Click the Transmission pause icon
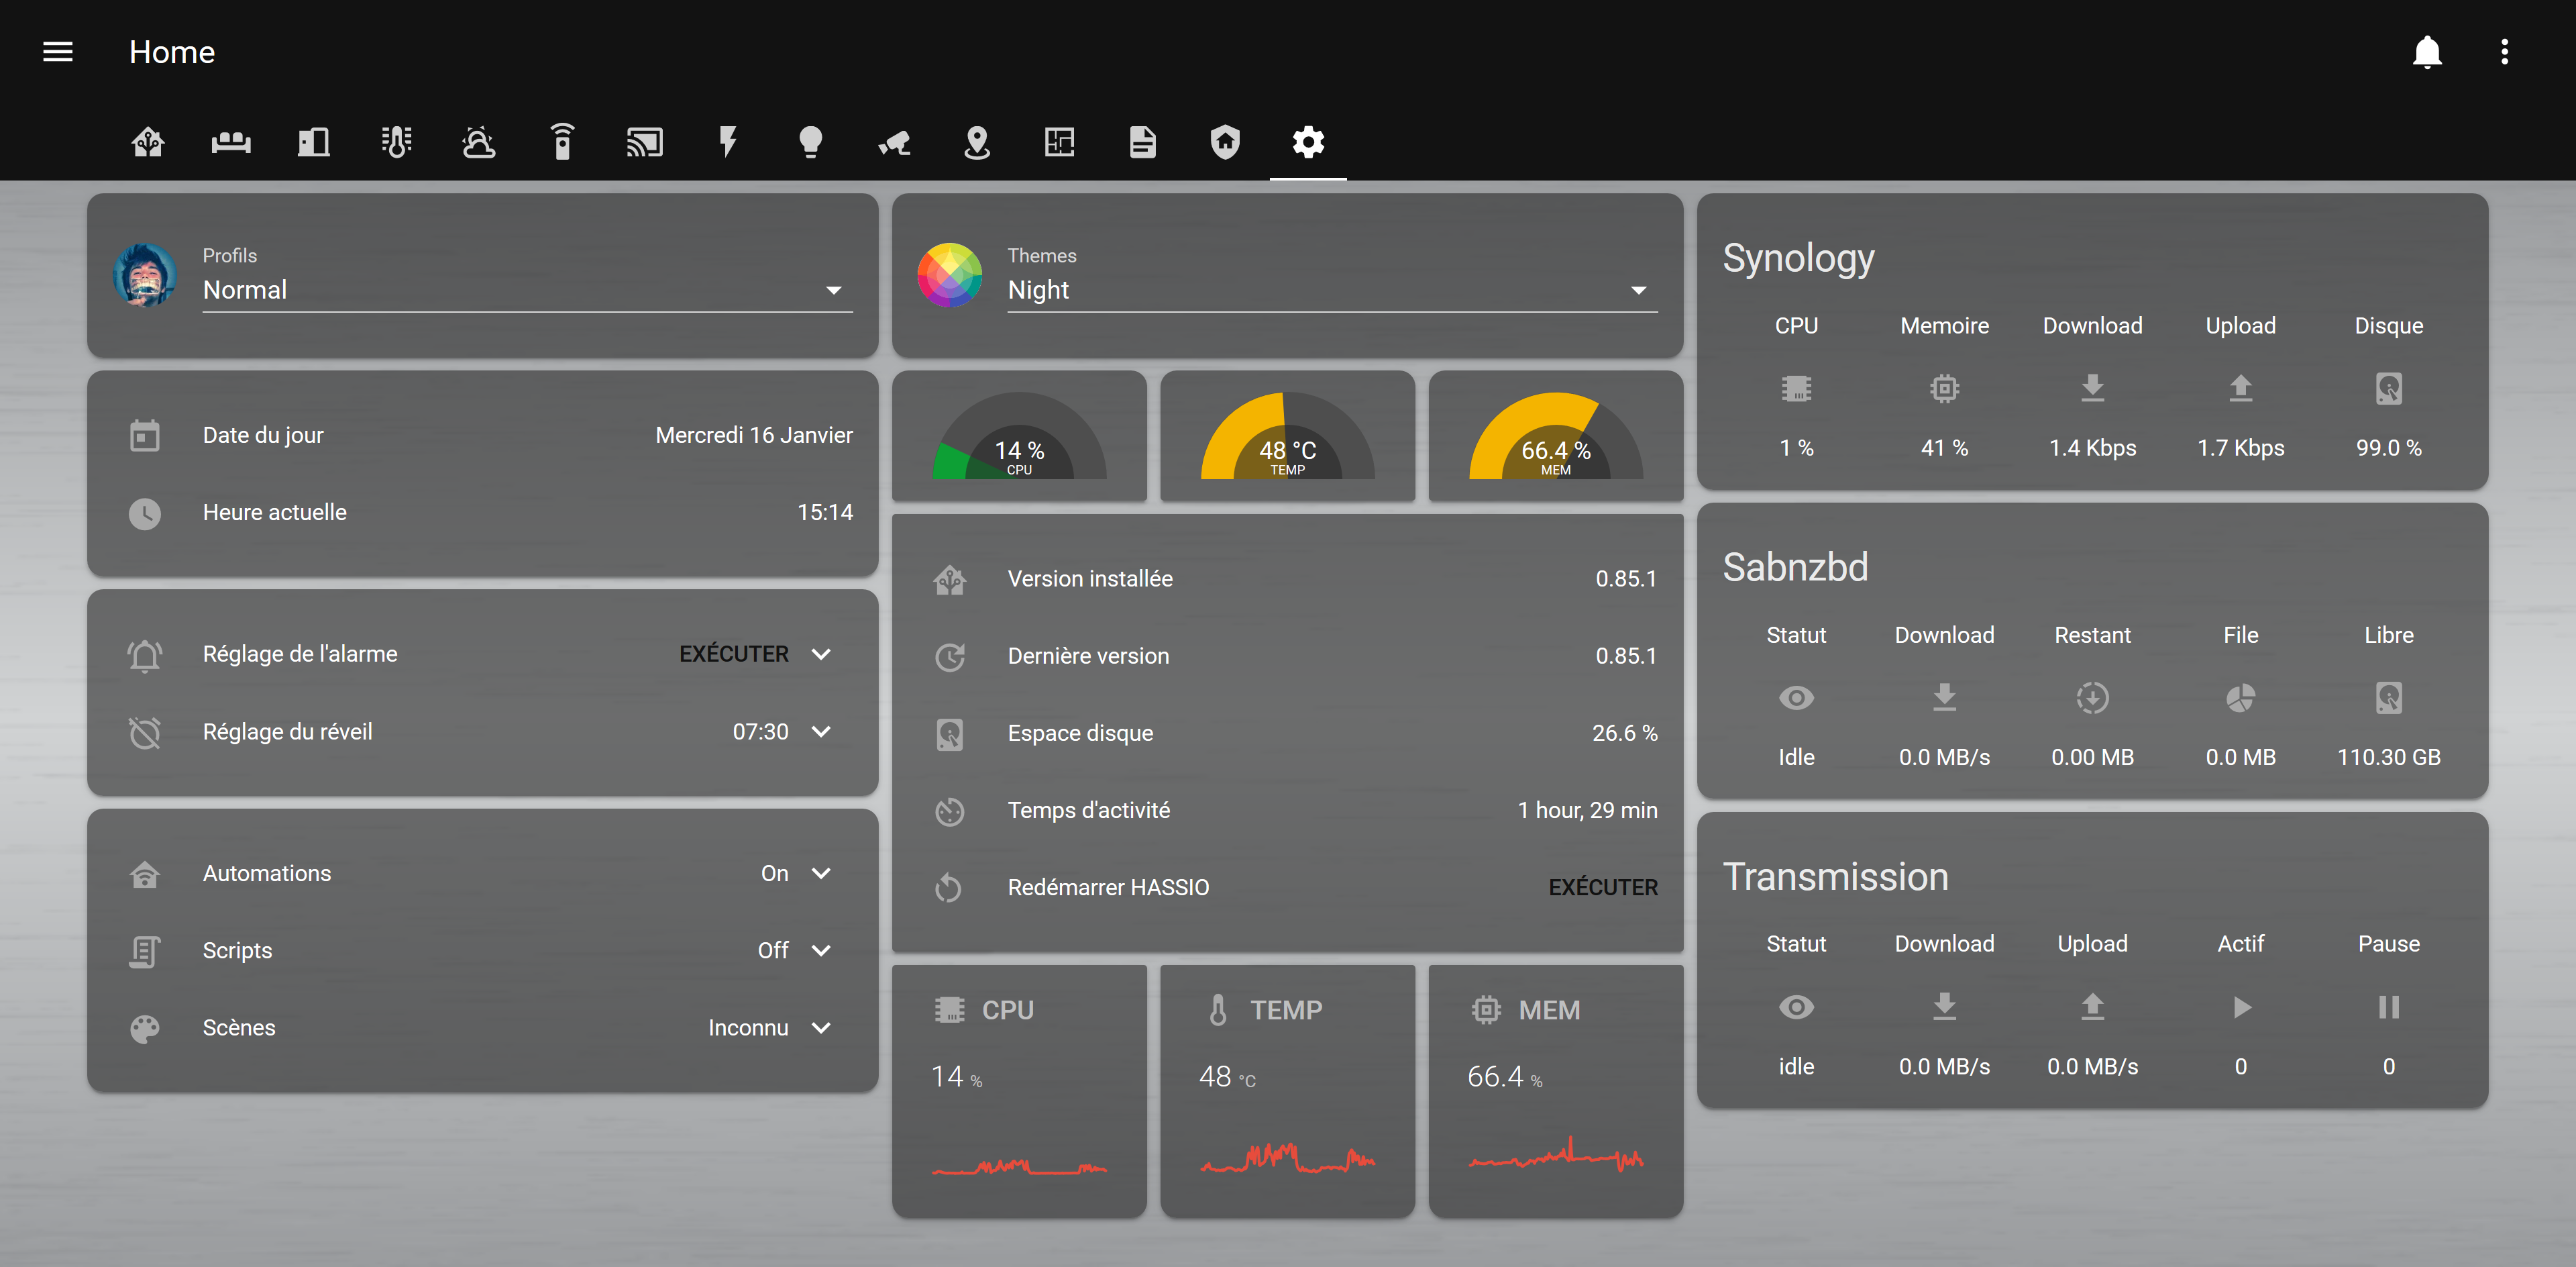2576x1267 pixels. [x=2388, y=1007]
